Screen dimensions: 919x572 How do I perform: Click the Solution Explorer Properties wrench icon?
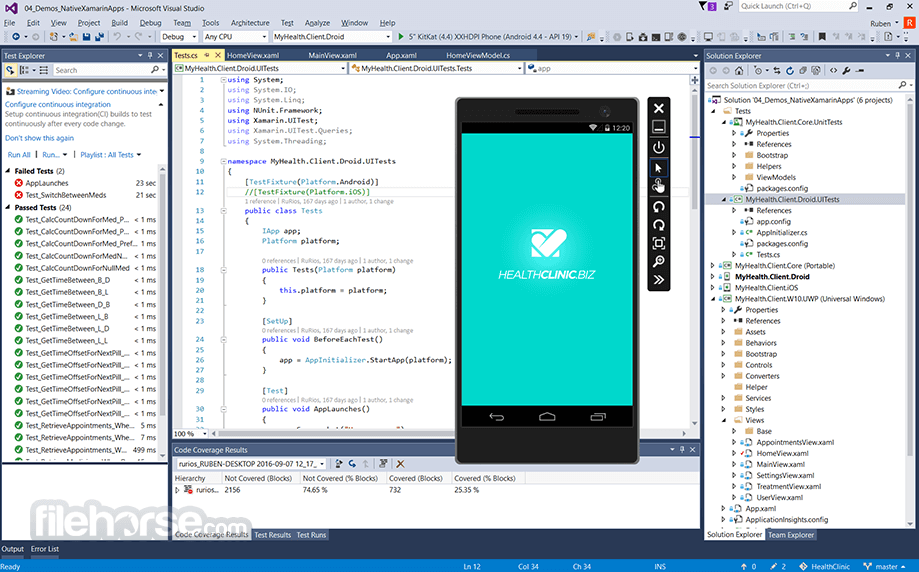click(x=846, y=71)
